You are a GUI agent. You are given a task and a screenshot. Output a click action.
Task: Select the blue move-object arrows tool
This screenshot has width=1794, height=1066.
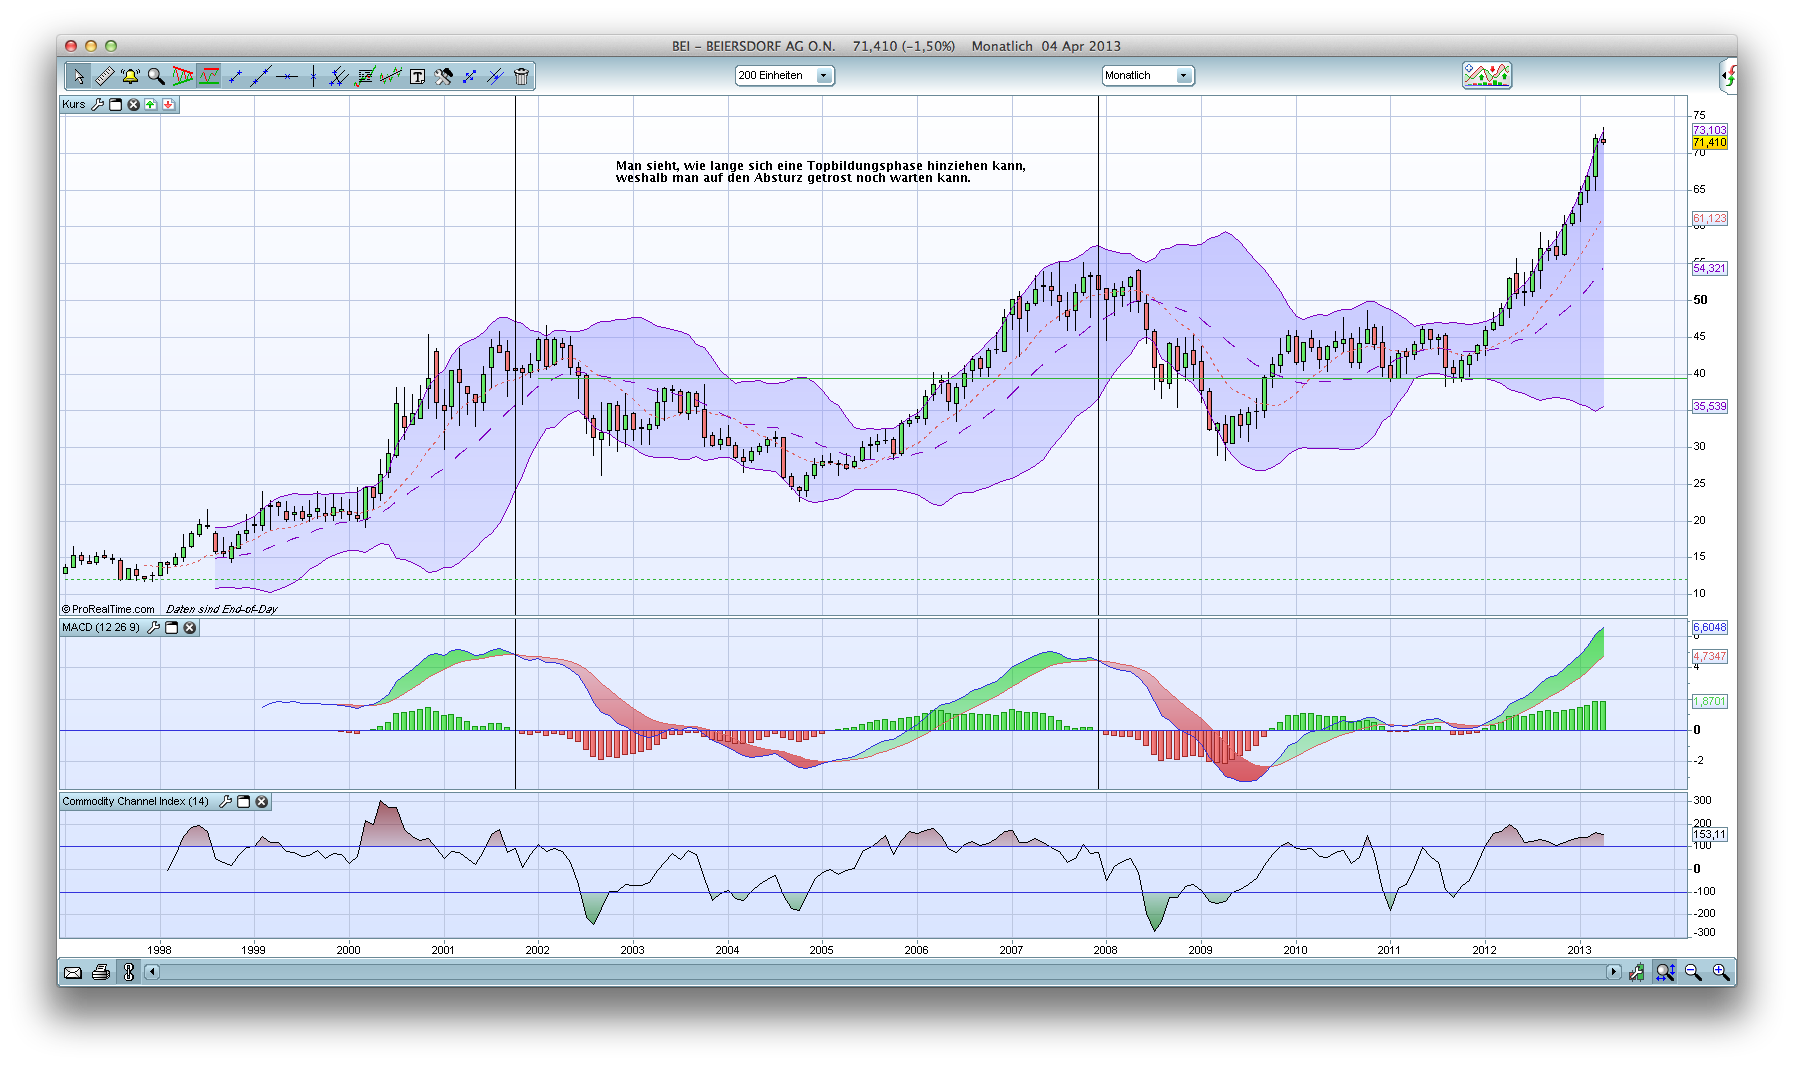[469, 76]
